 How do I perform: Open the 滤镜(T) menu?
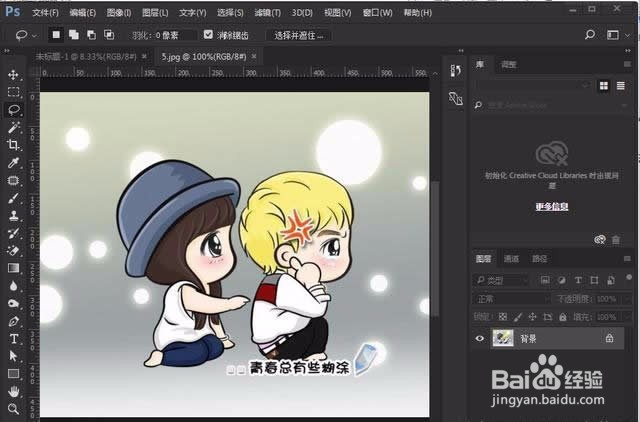(267, 13)
